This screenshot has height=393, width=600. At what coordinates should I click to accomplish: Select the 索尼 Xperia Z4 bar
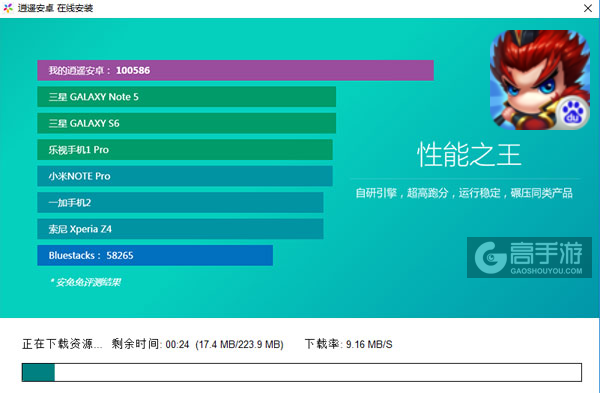point(180,229)
